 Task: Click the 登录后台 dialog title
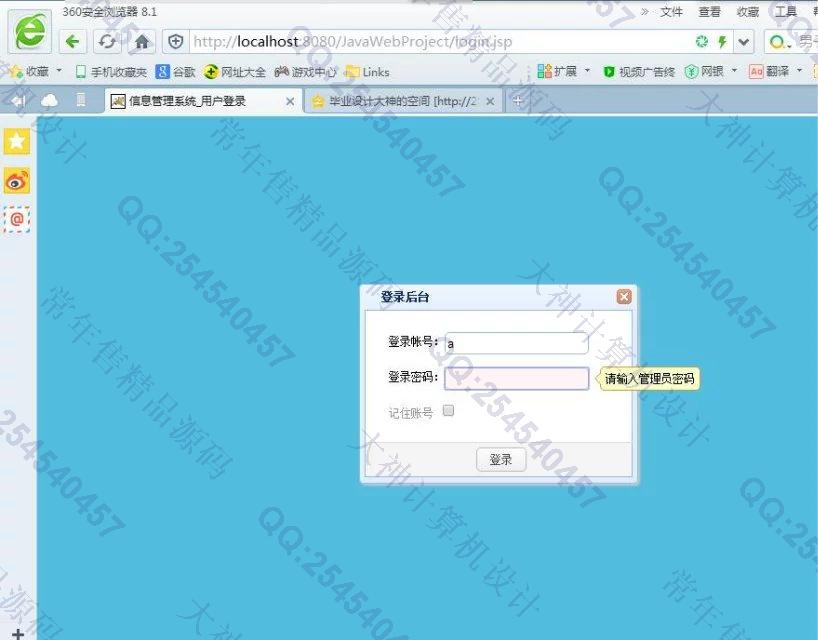click(405, 297)
